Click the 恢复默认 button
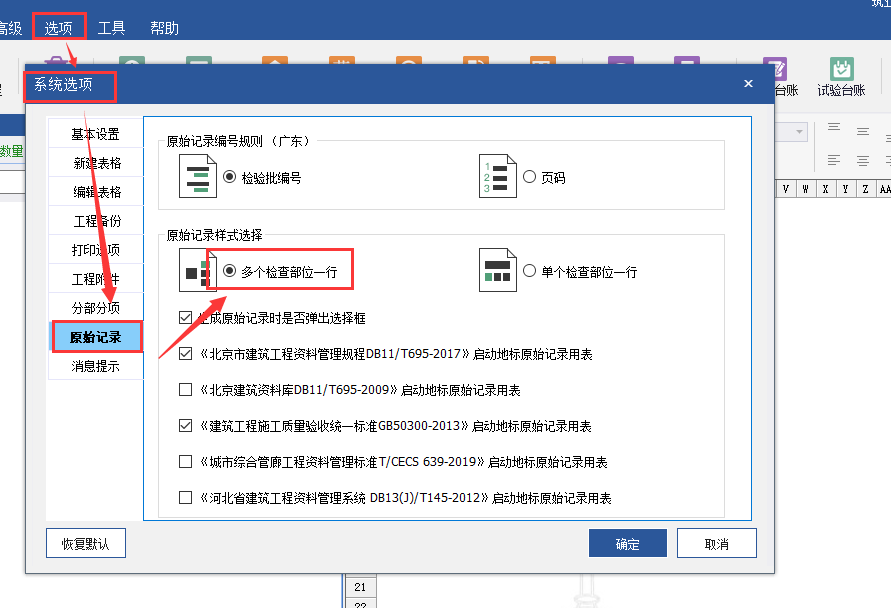The width and height of the screenshot is (891, 608). [x=92, y=544]
